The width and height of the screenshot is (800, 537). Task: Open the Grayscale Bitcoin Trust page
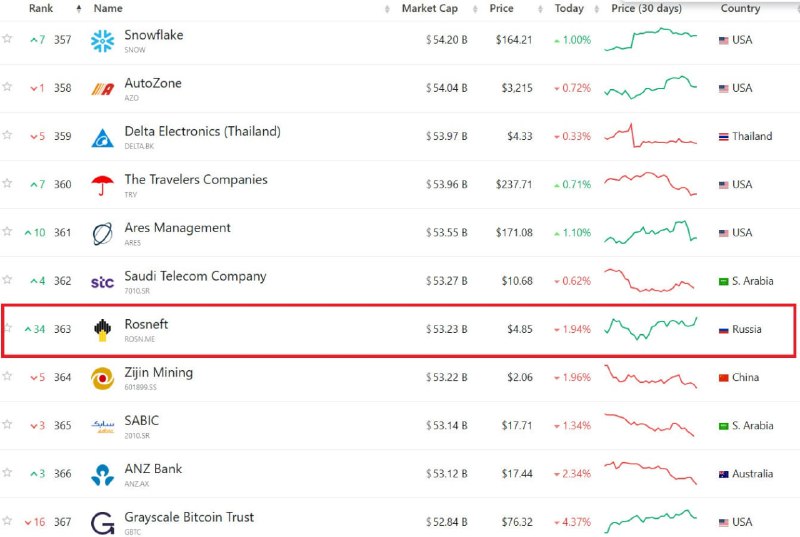point(189,517)
